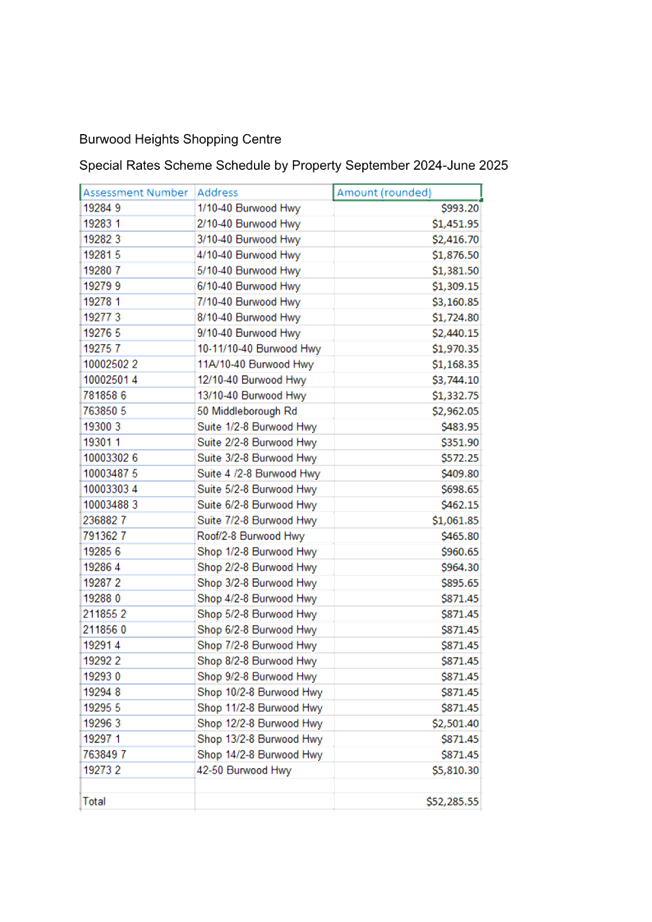Select assessment number 10003302 6
Image resolution: width=652 pixels, height=922 pixels.
pyautogui.click(x=111, y=458)
